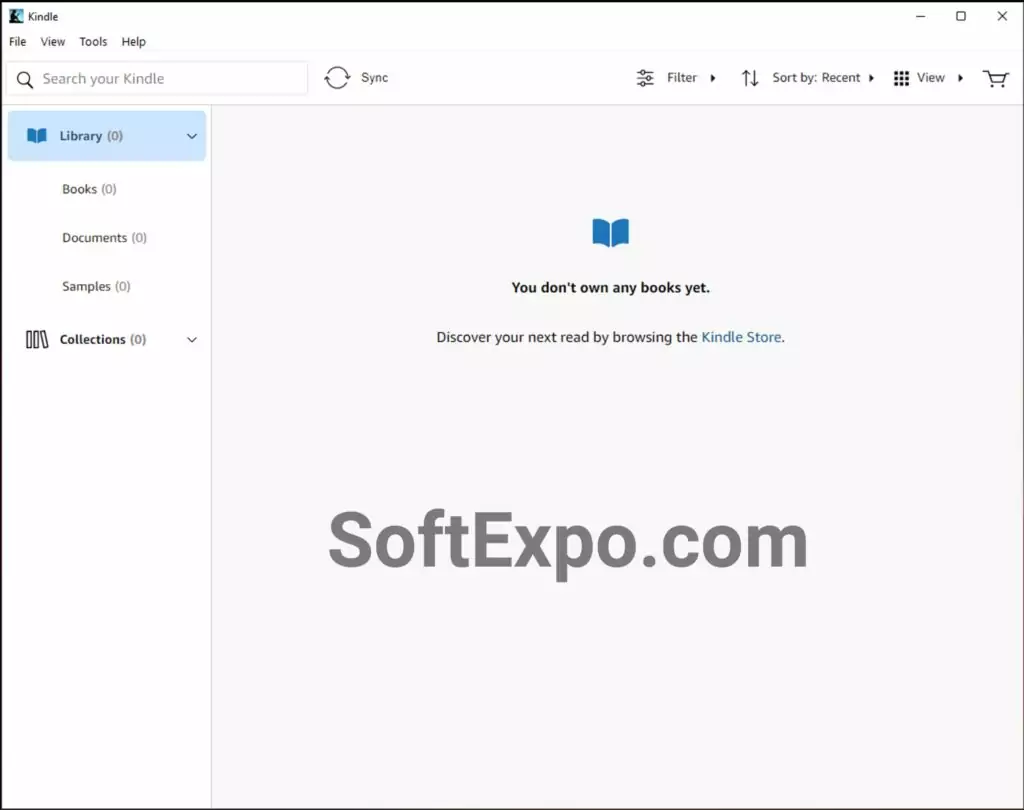Click the Library open book icon

click(x=37, y=136)
